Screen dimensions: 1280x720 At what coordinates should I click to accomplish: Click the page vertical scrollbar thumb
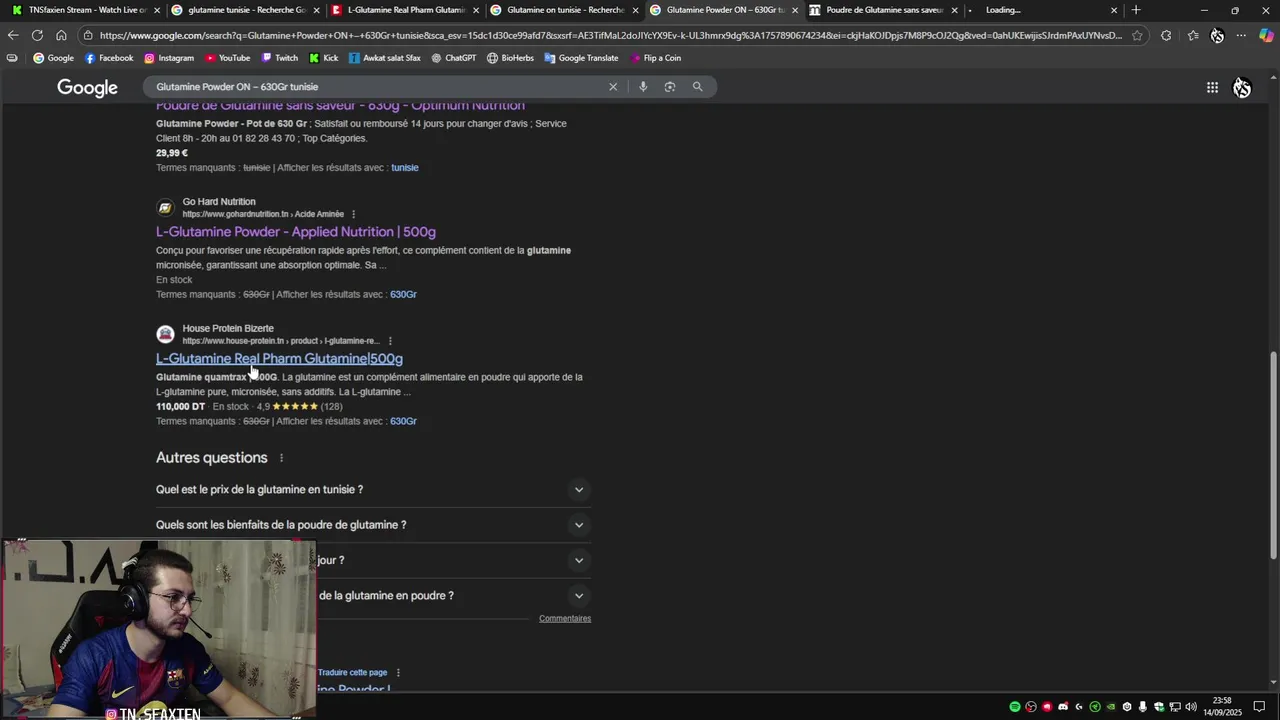[x=1273, y=455]
